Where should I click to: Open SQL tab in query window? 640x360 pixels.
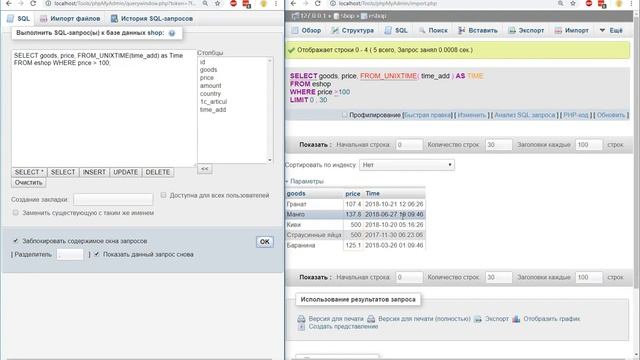19,19
